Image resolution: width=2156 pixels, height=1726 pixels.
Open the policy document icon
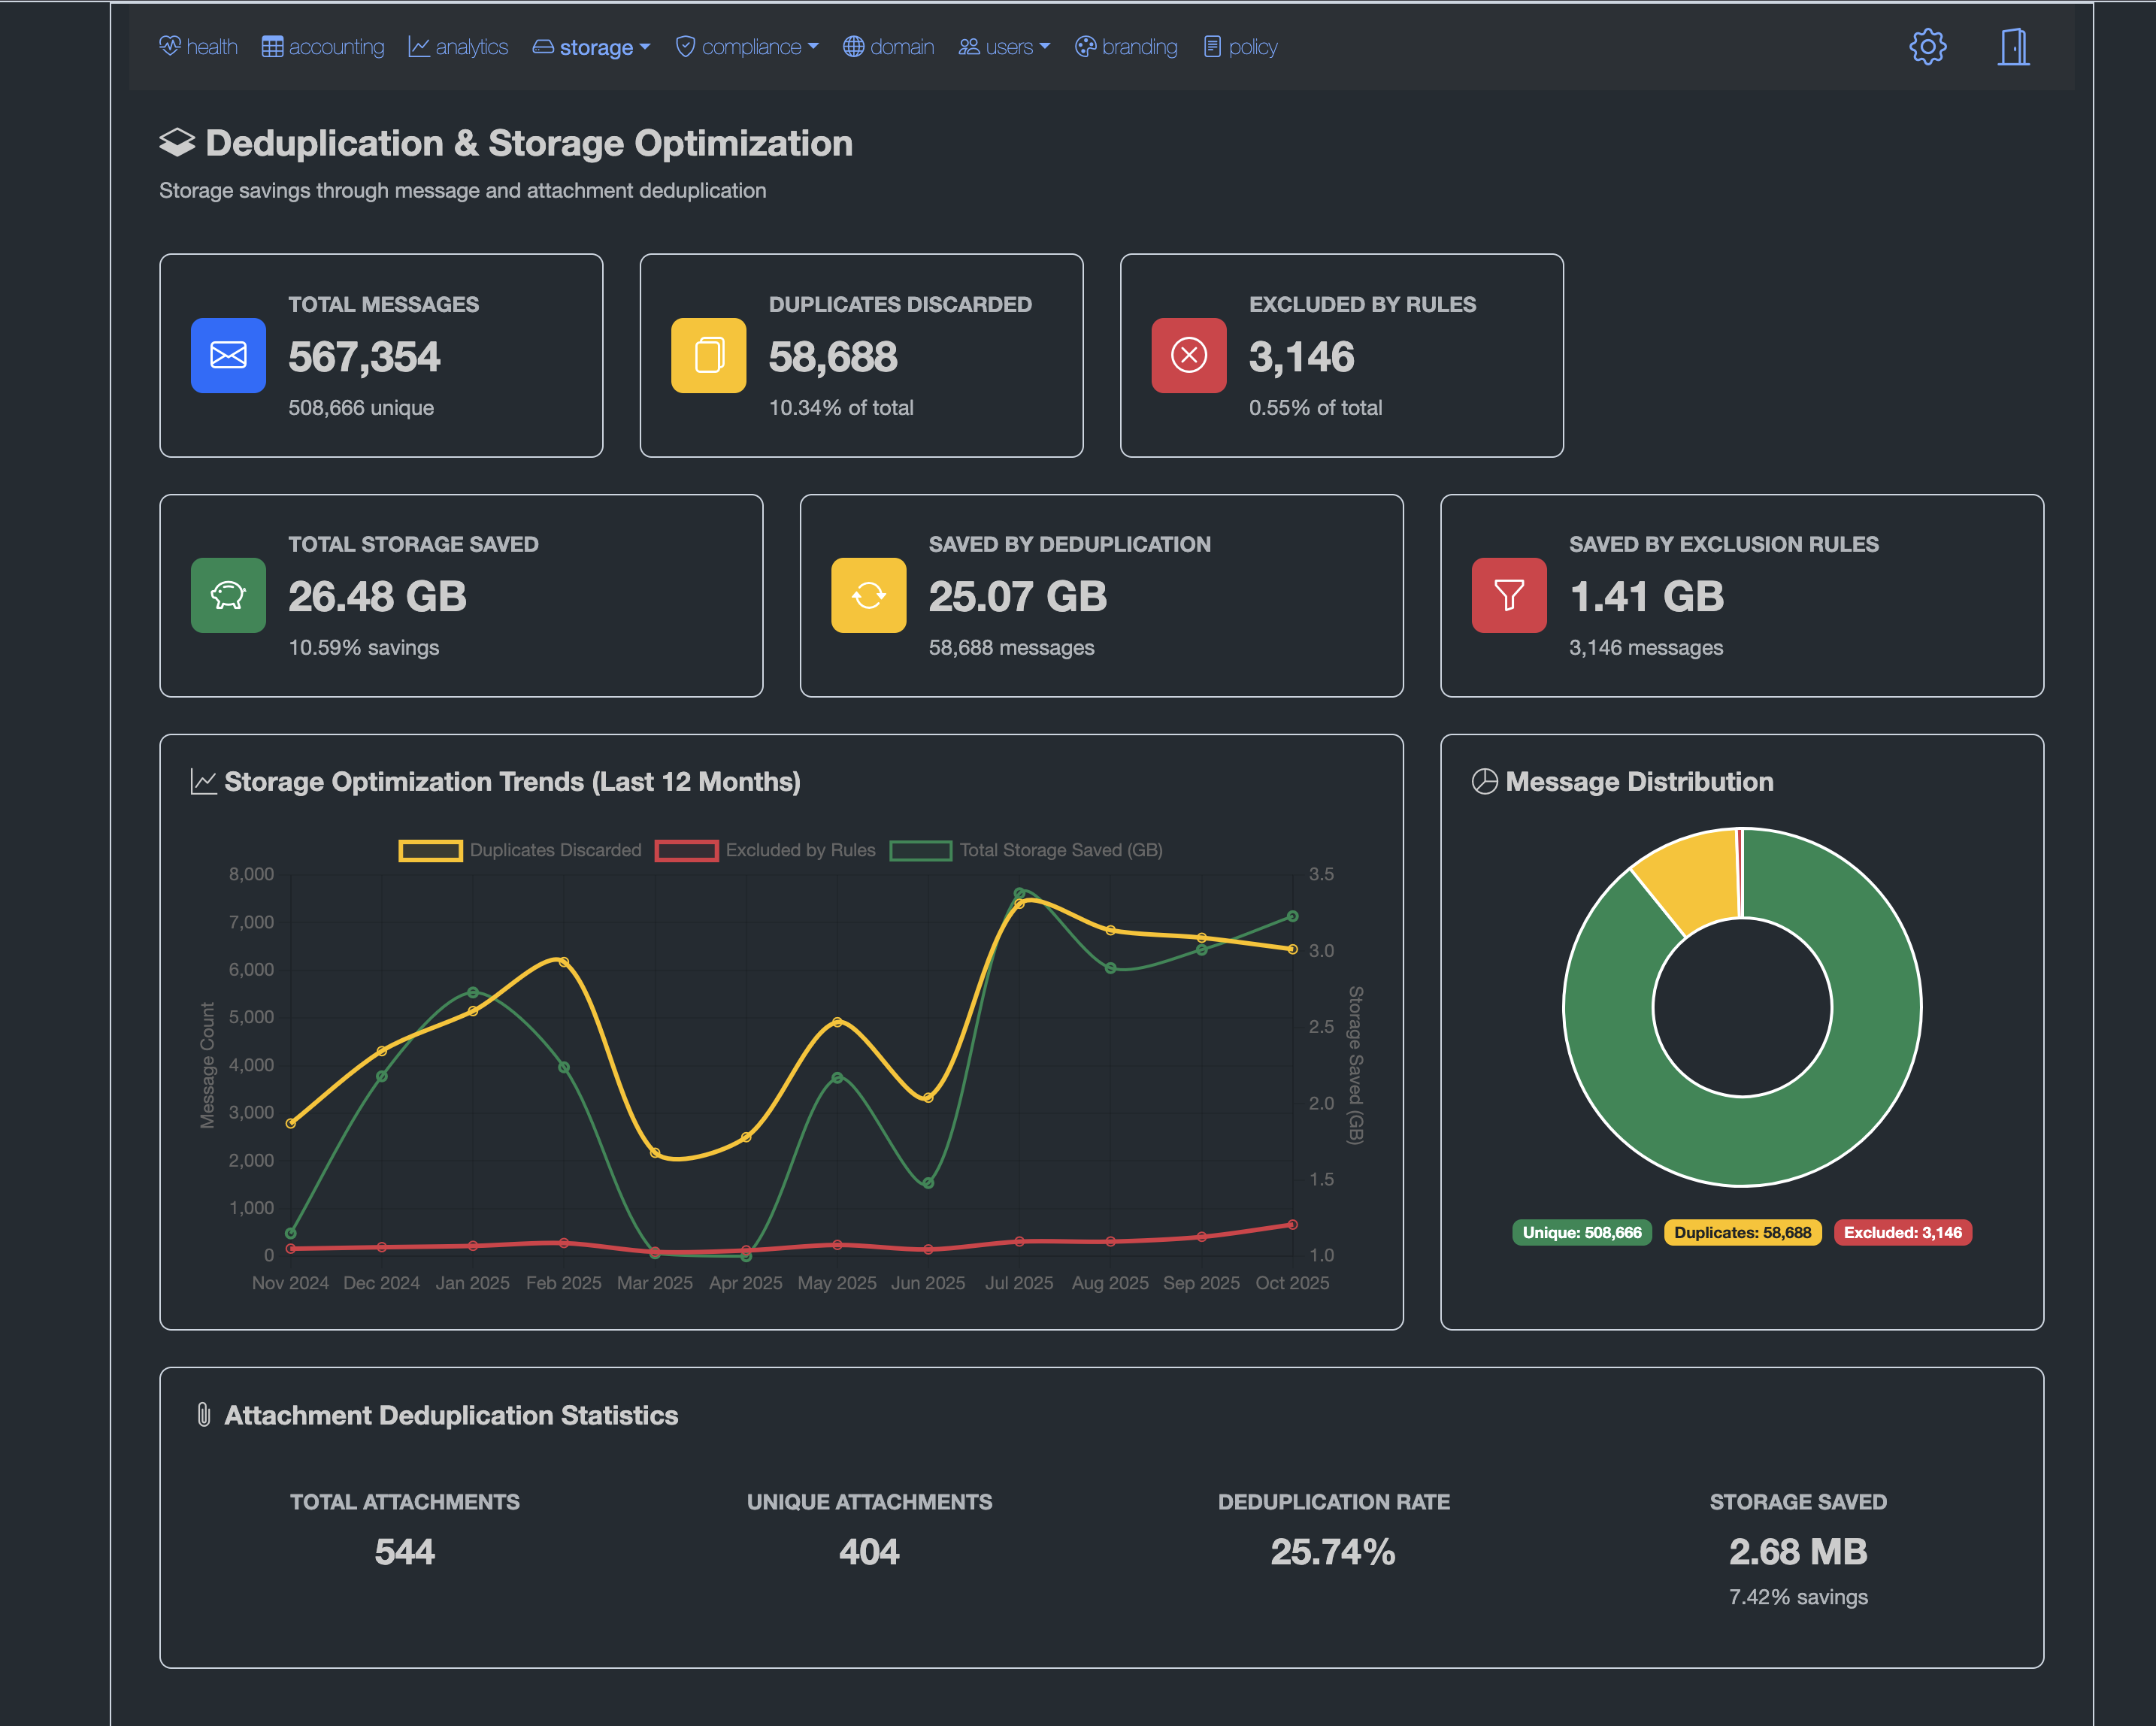pyautogui.click(x=1213, y=46)
